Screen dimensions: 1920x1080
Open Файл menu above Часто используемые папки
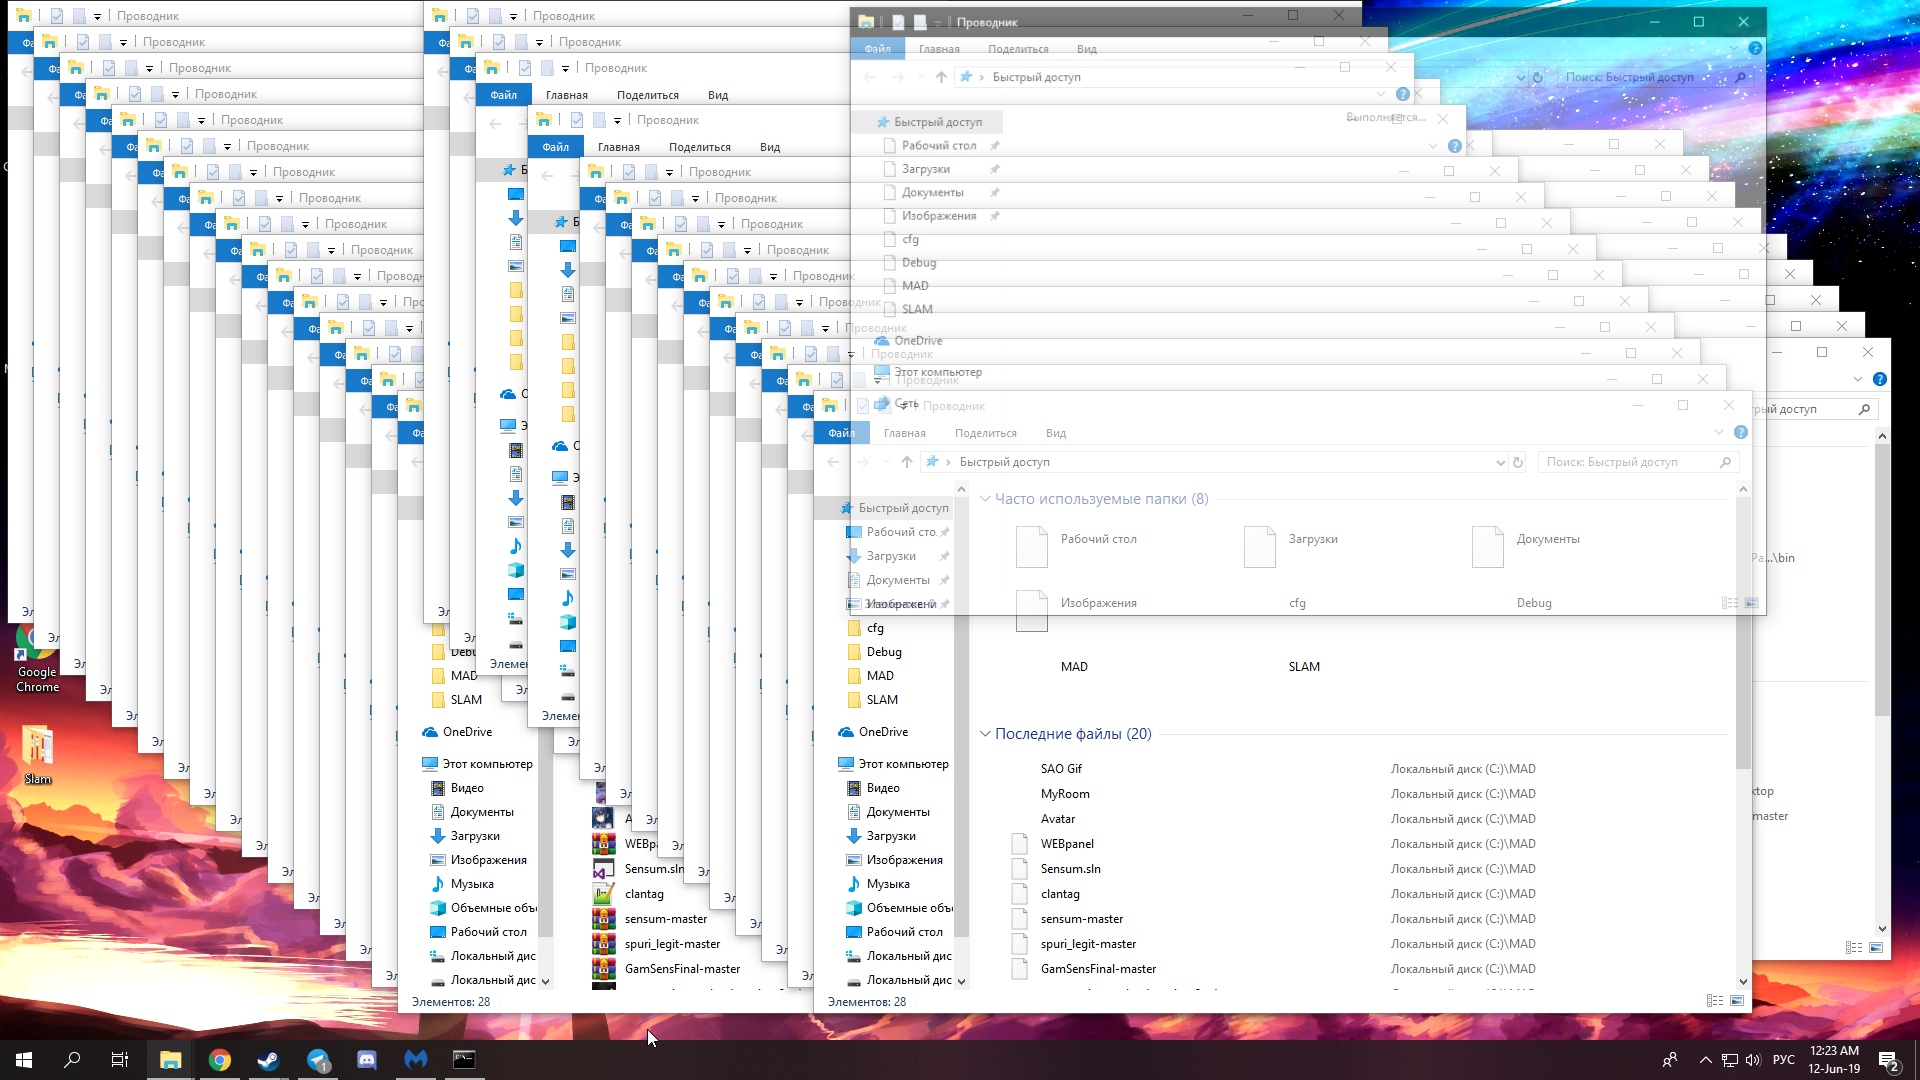(841, 433)
